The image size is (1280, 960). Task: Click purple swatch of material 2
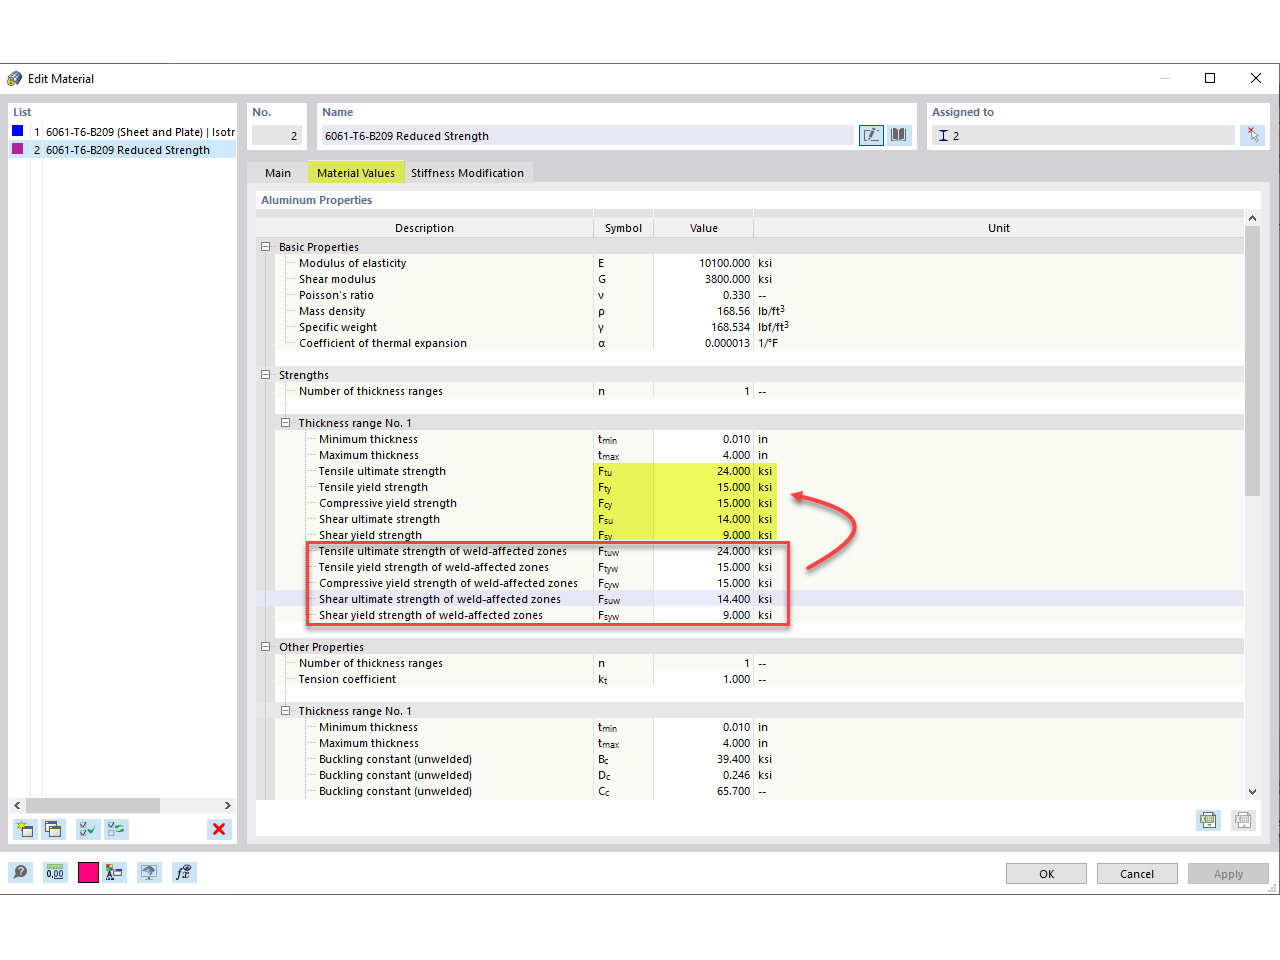(x=17, y=149)
